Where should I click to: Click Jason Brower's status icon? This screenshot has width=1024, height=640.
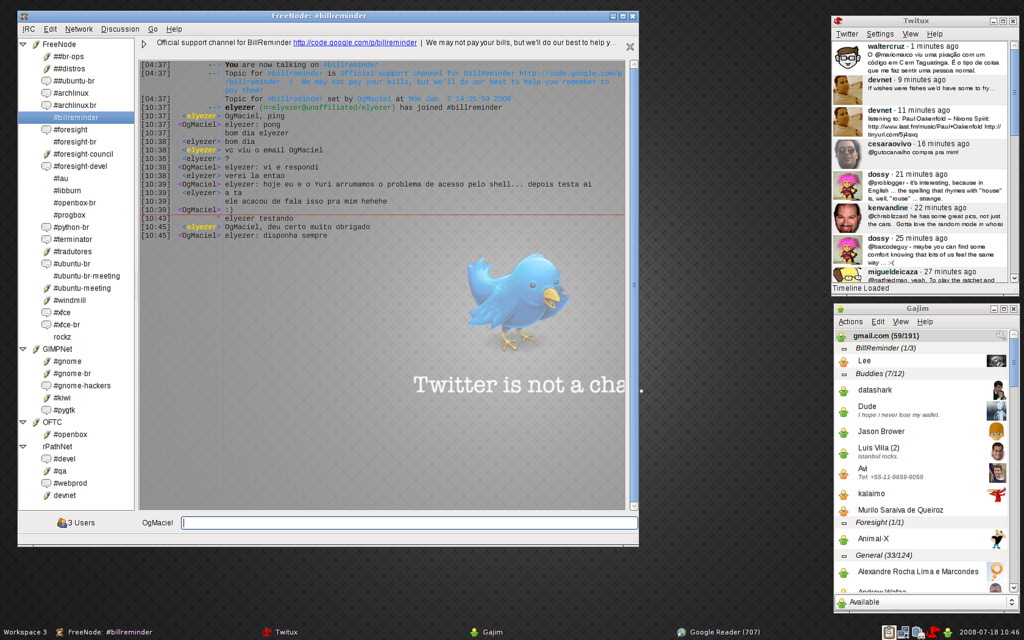843,432
